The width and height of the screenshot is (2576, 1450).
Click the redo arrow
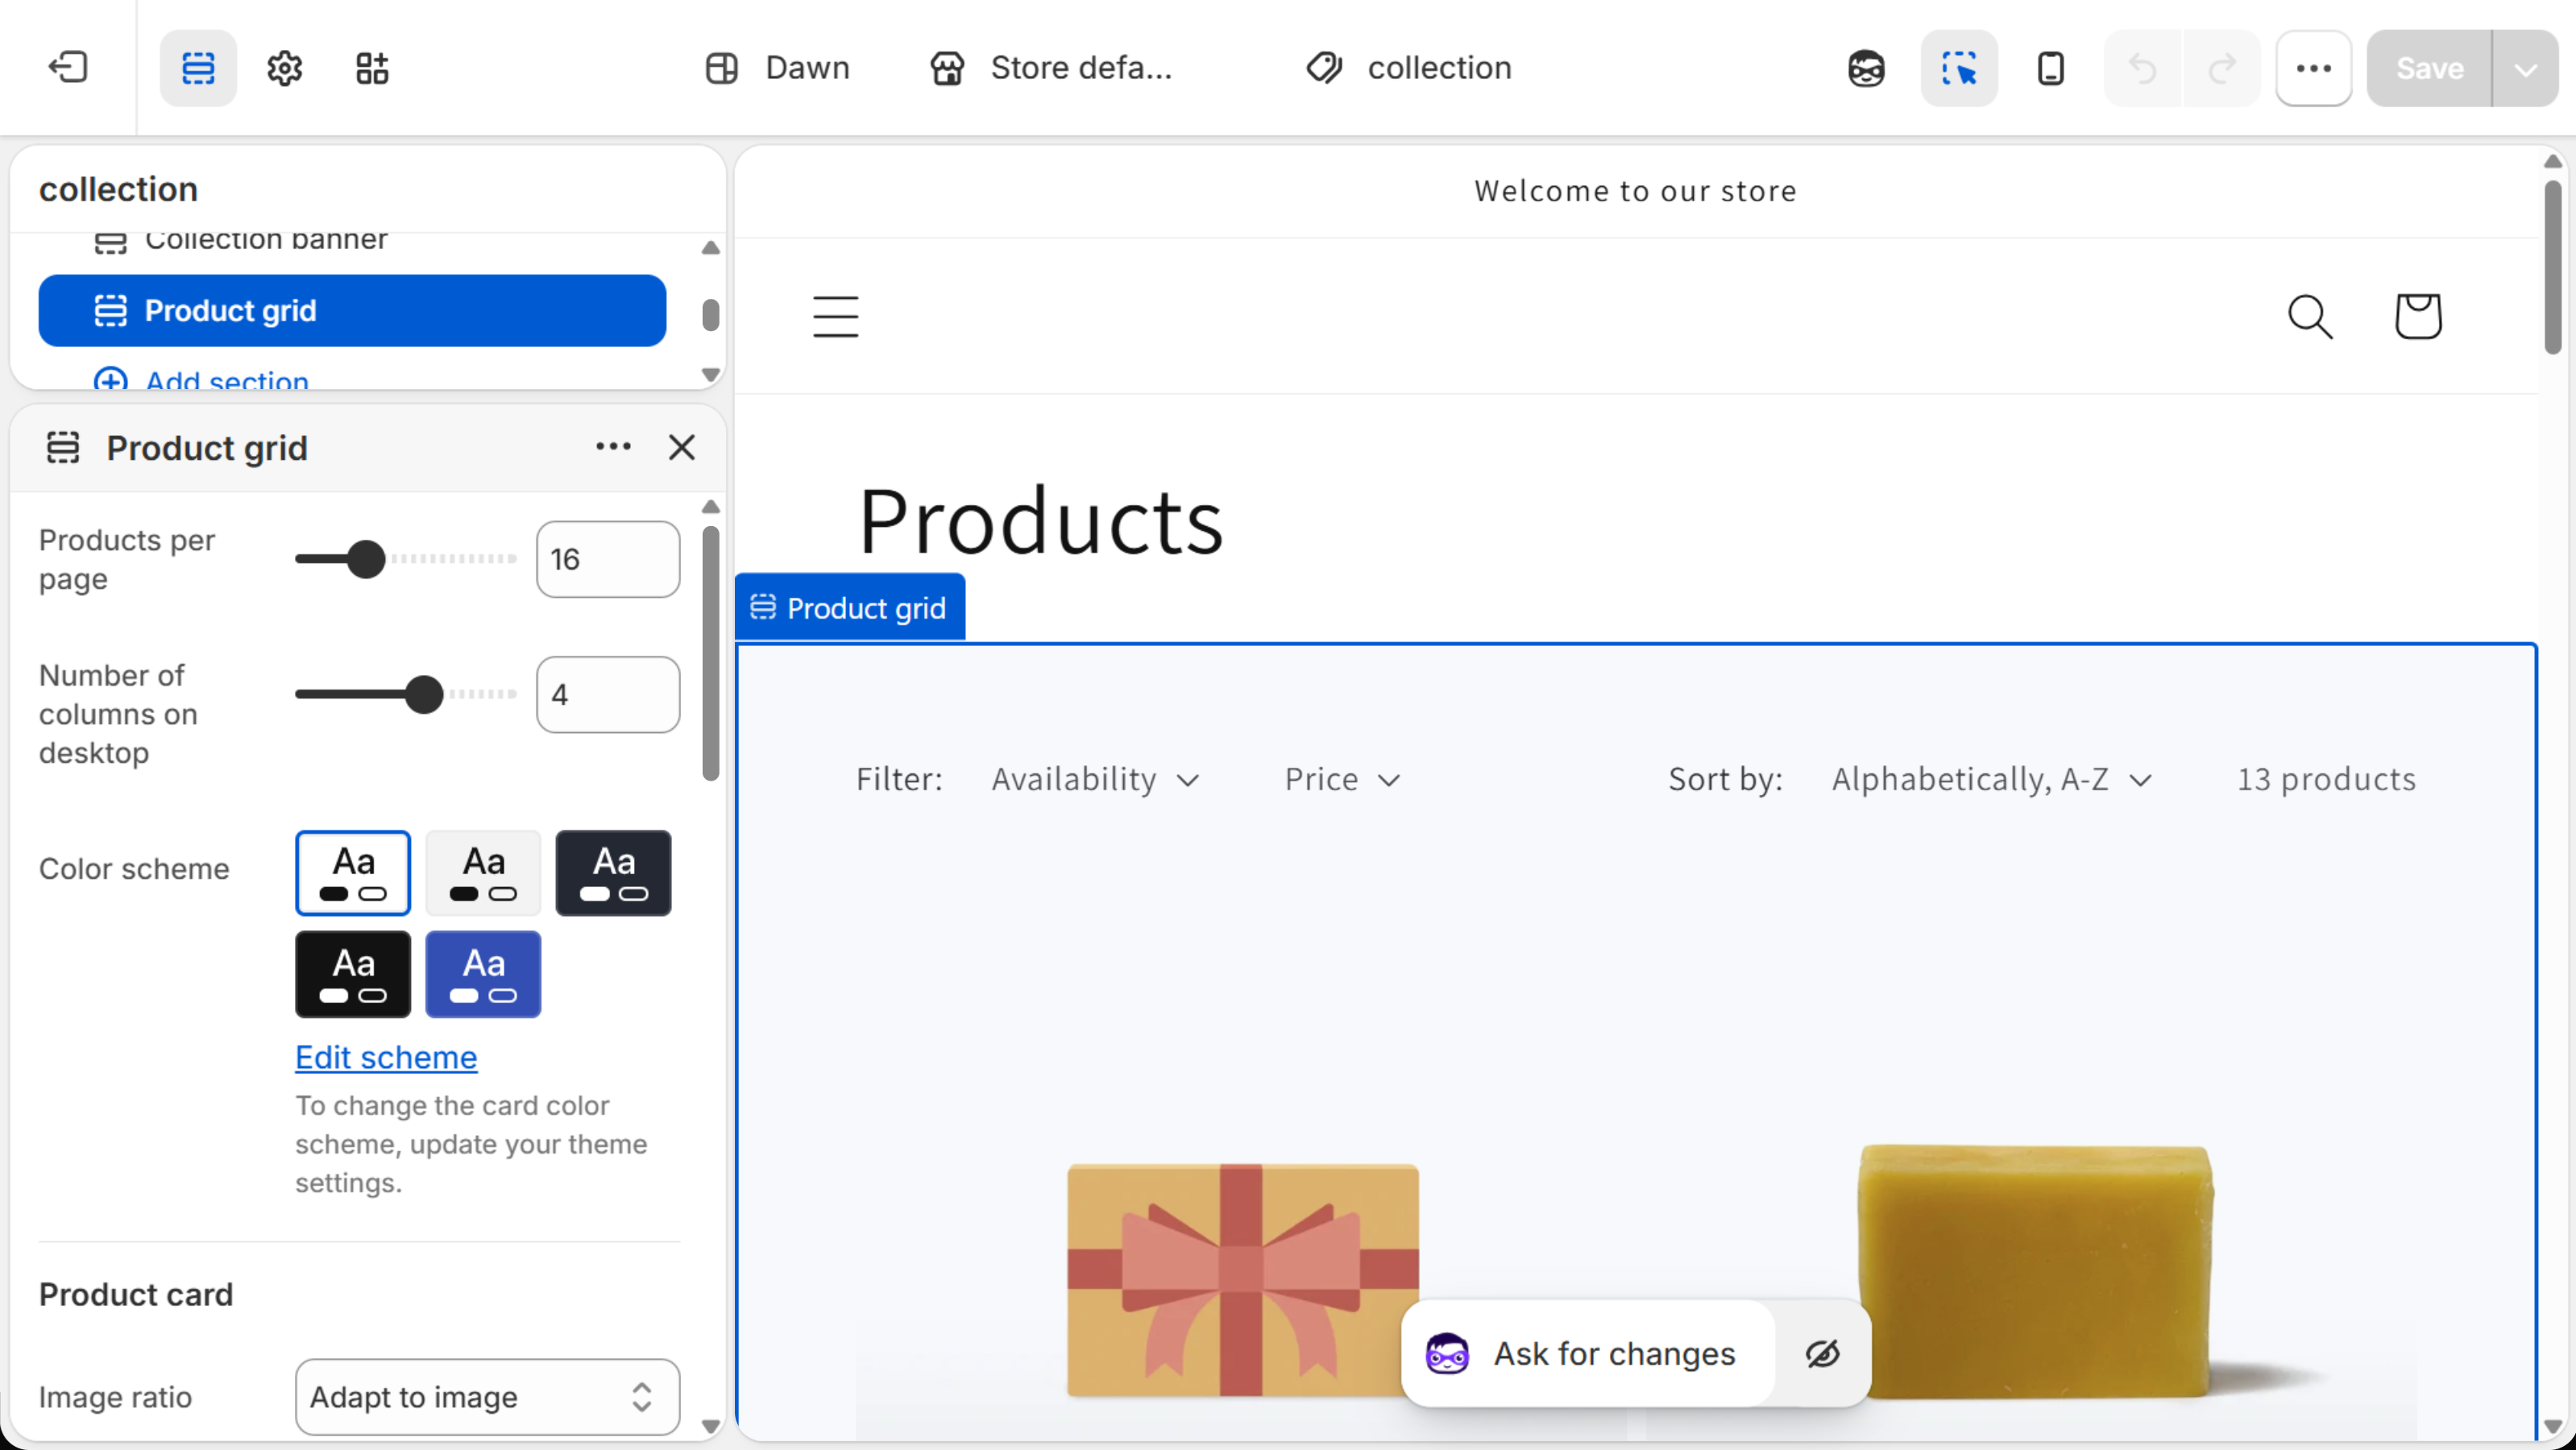(2222, 68)
